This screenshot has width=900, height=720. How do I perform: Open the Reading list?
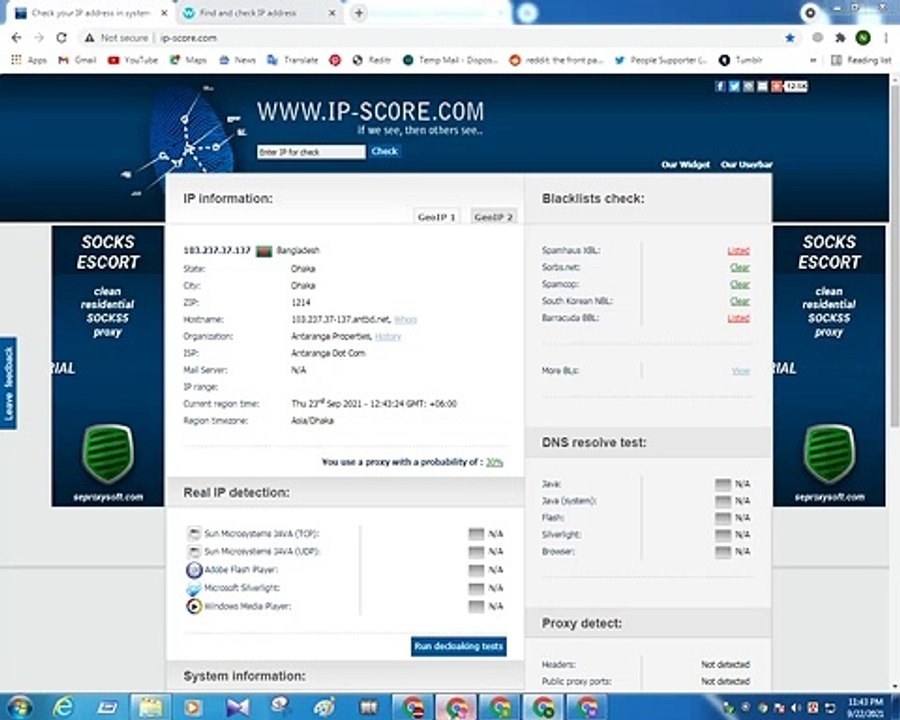pos(862,60)
